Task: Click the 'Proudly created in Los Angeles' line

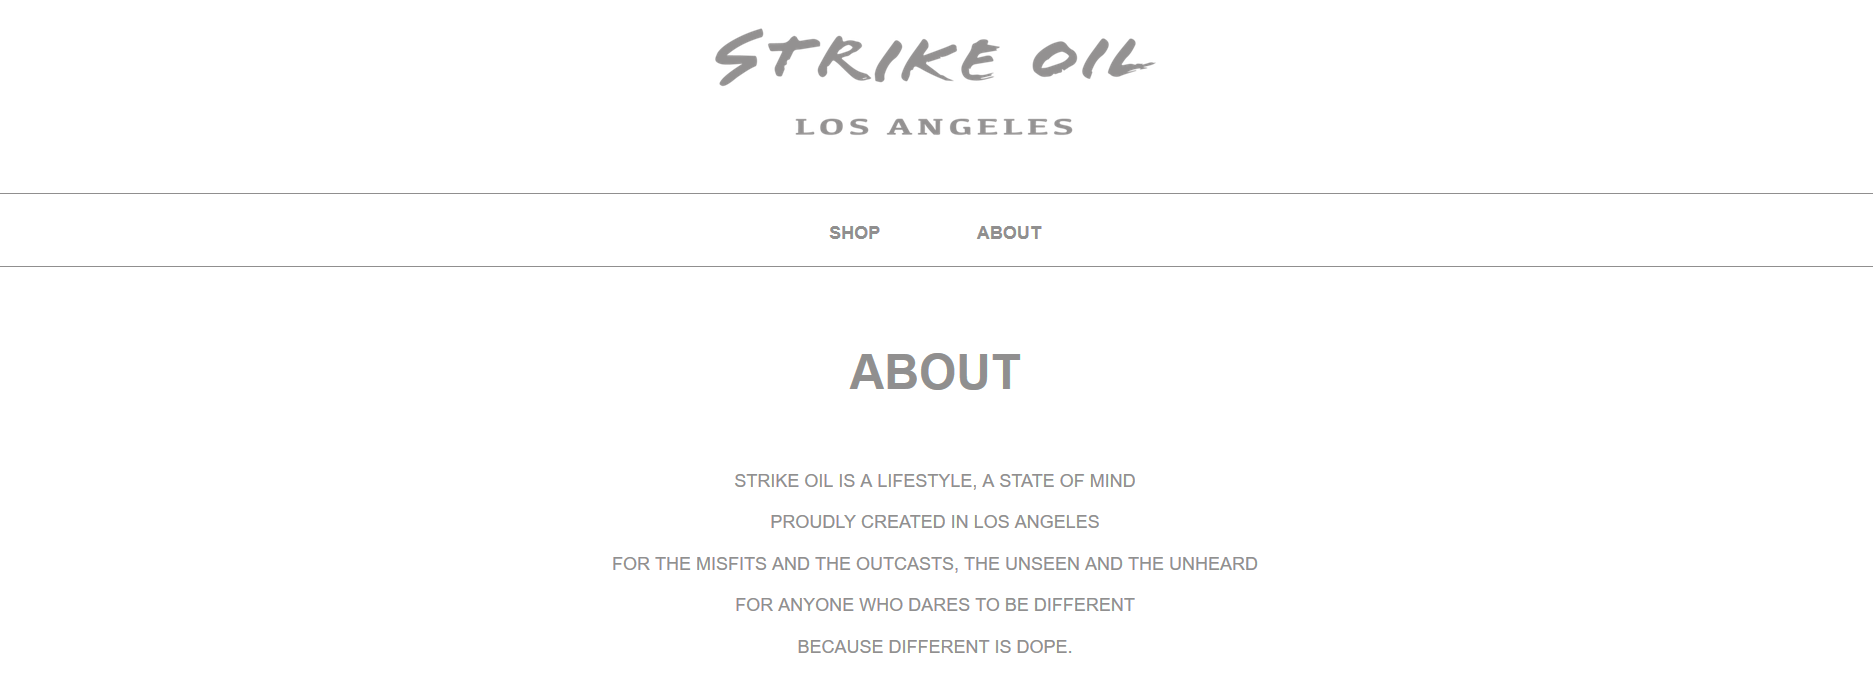Action: [934, 522]
